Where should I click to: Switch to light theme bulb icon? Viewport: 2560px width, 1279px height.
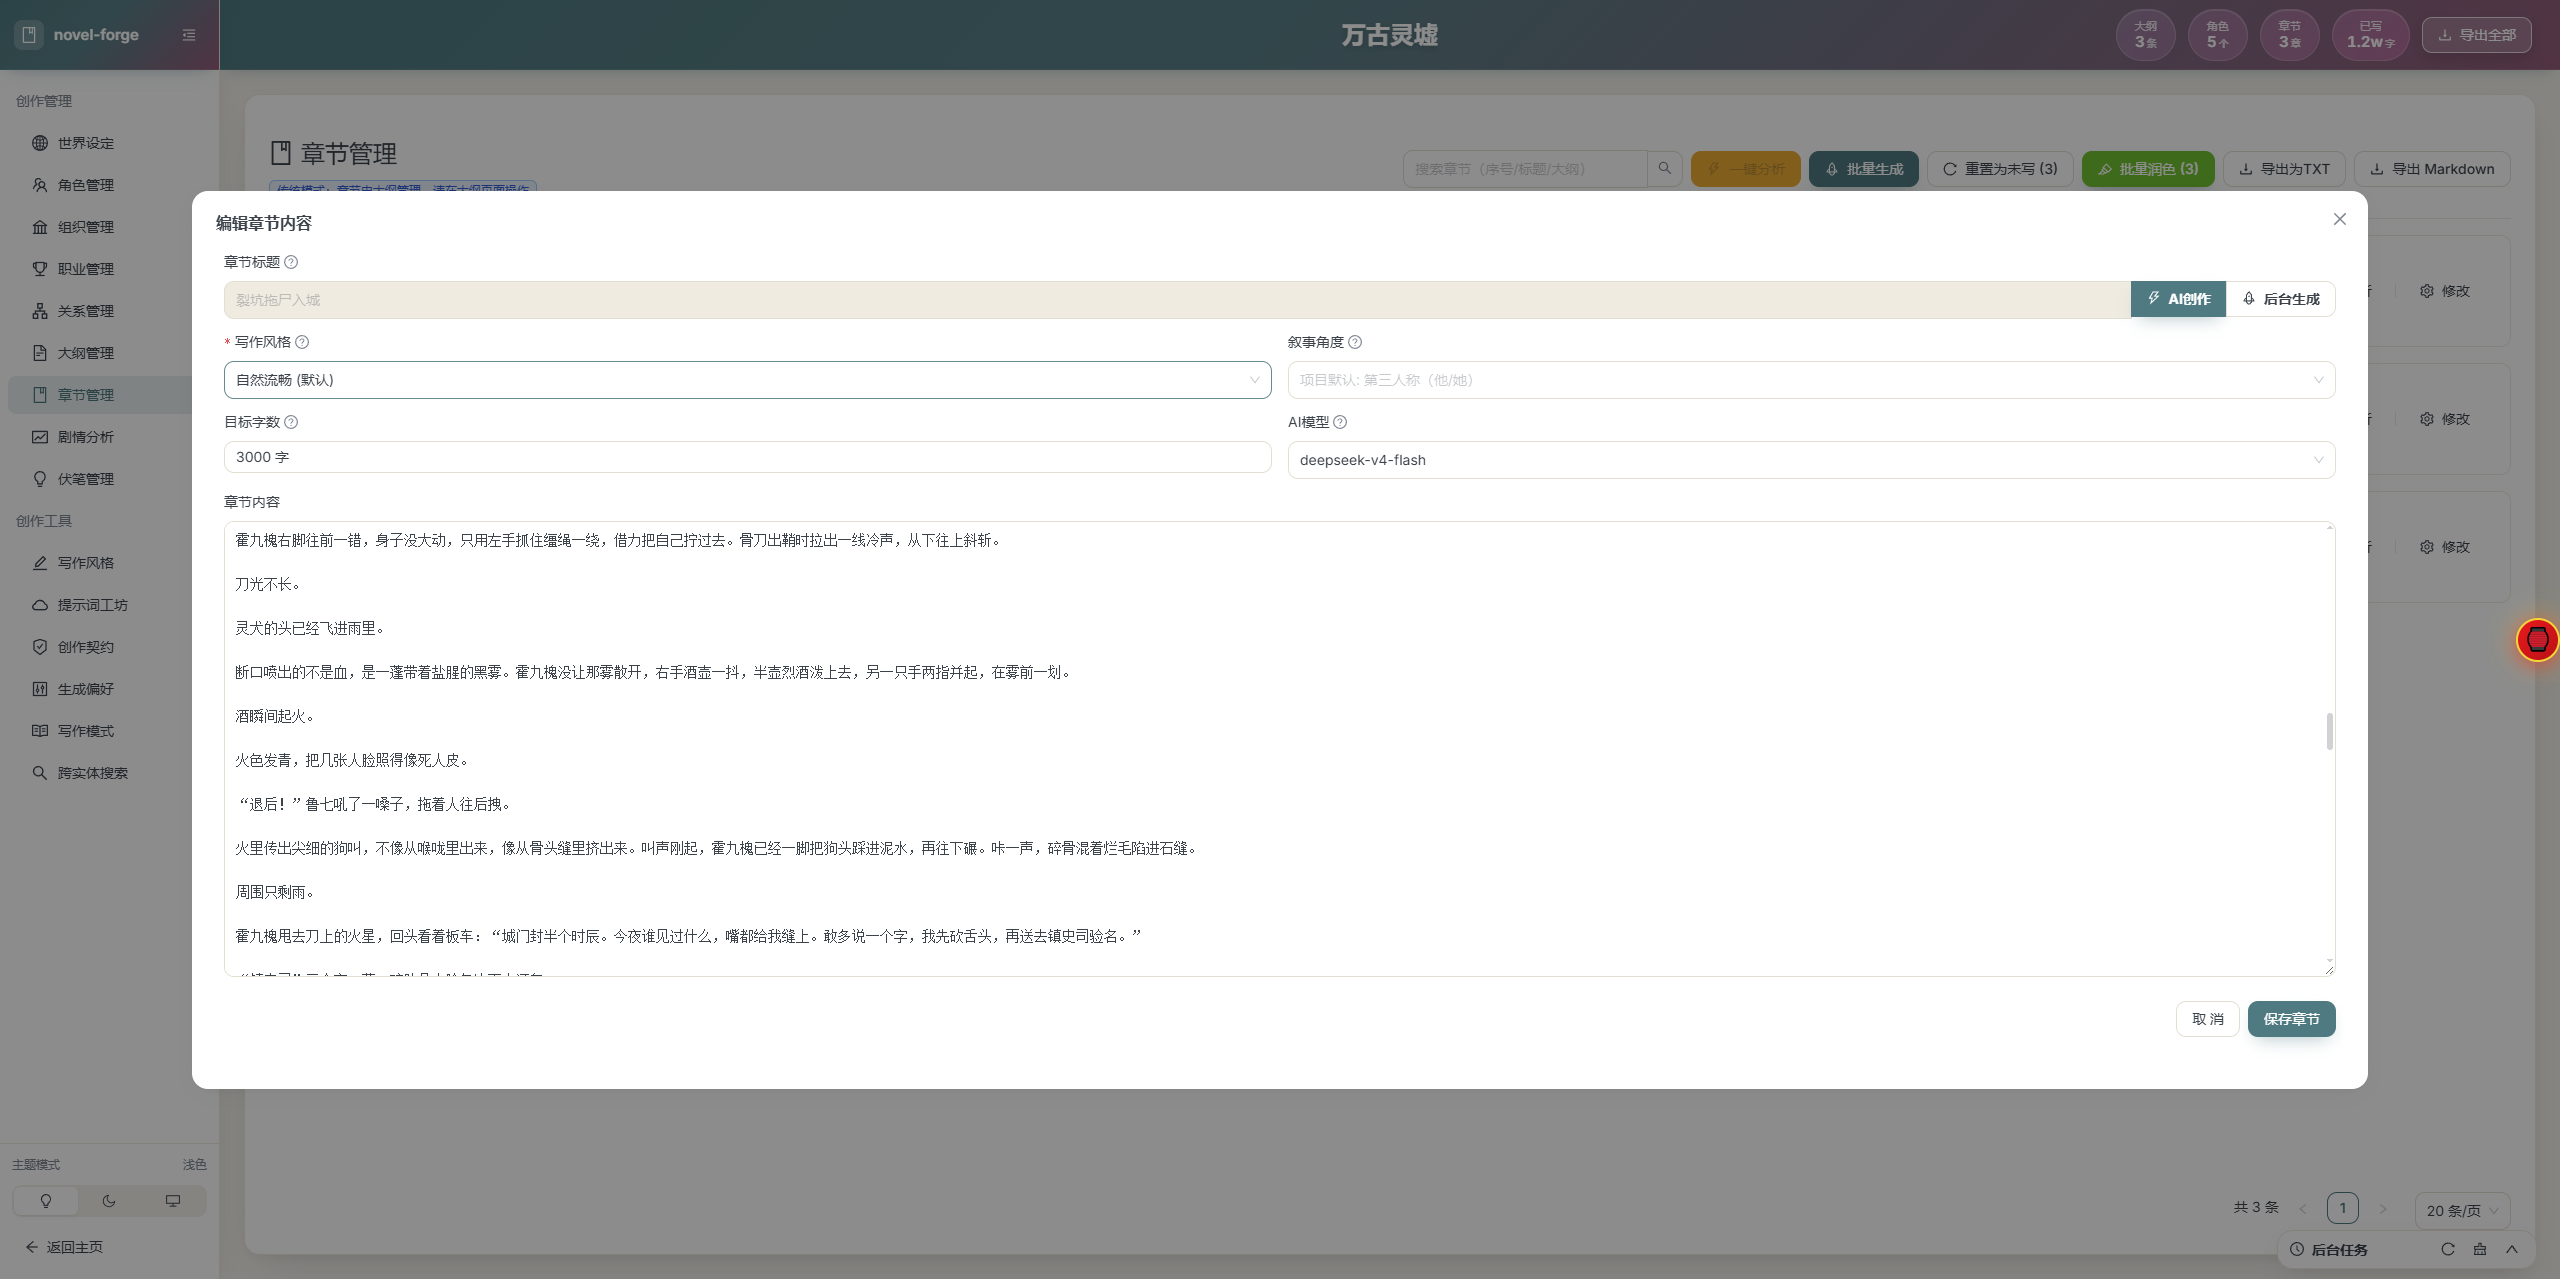coord(46,1201)
